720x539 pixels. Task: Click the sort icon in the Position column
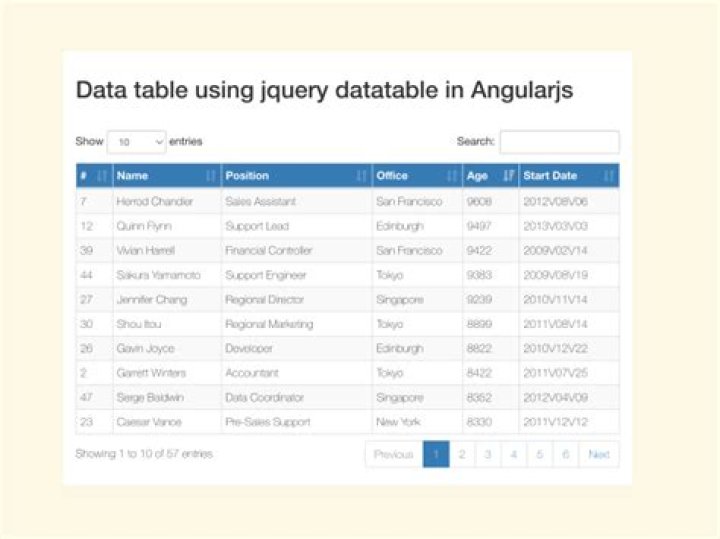[361, 176]
